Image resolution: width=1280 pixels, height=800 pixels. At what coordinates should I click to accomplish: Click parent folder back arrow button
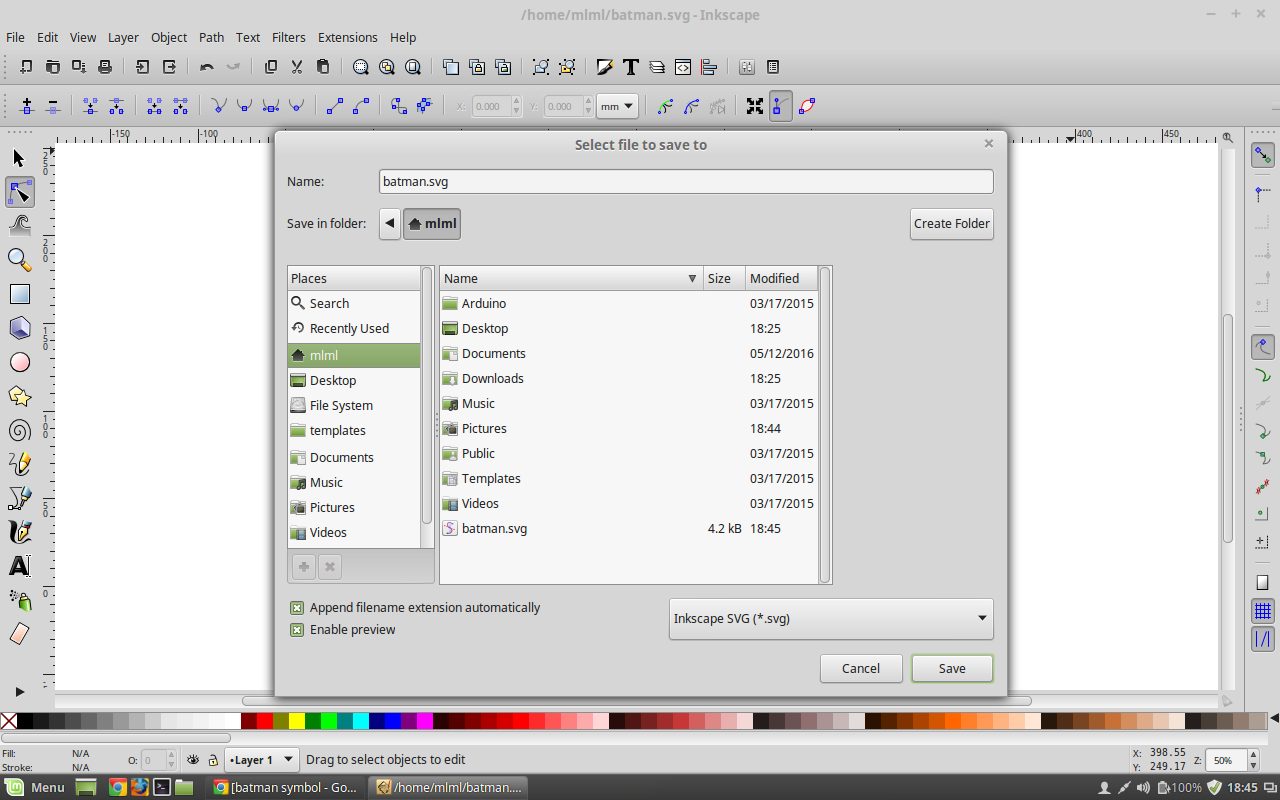(390, 223)
